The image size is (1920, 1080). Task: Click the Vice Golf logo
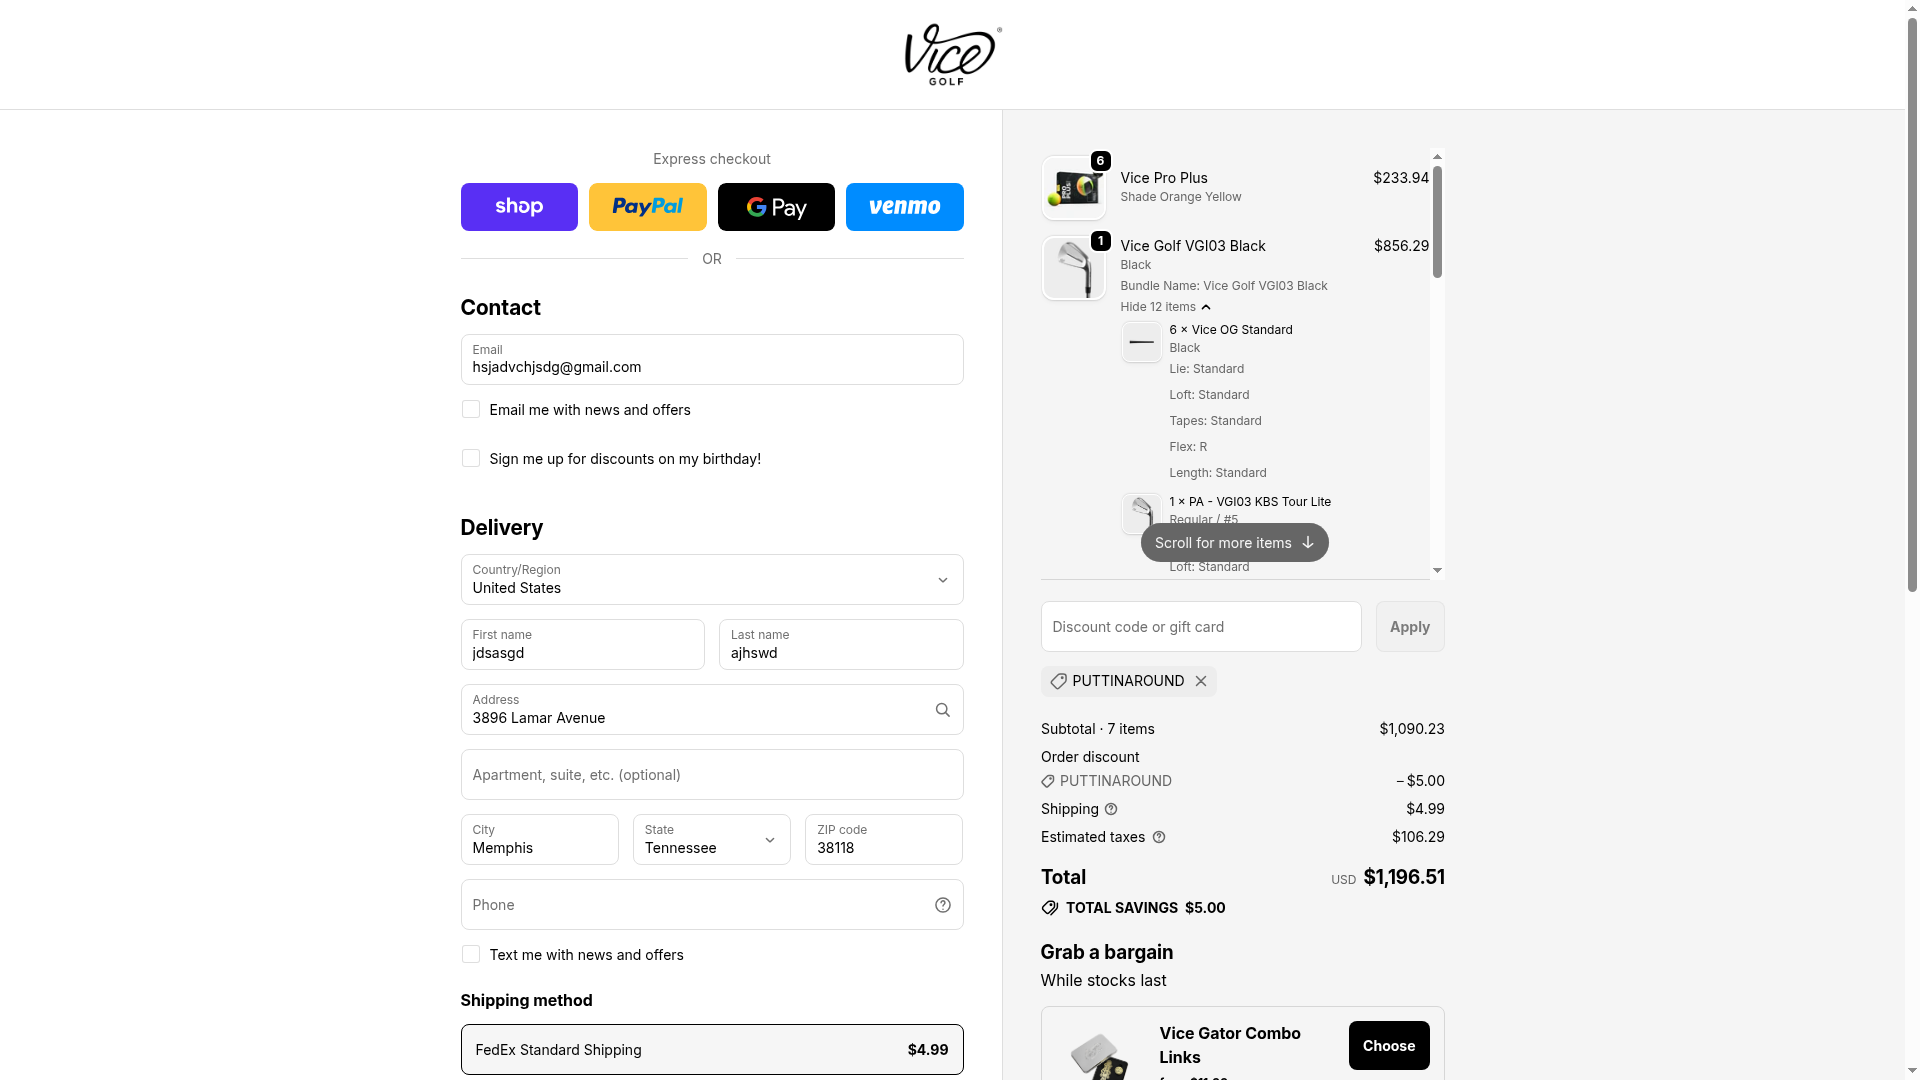[952, 55]
